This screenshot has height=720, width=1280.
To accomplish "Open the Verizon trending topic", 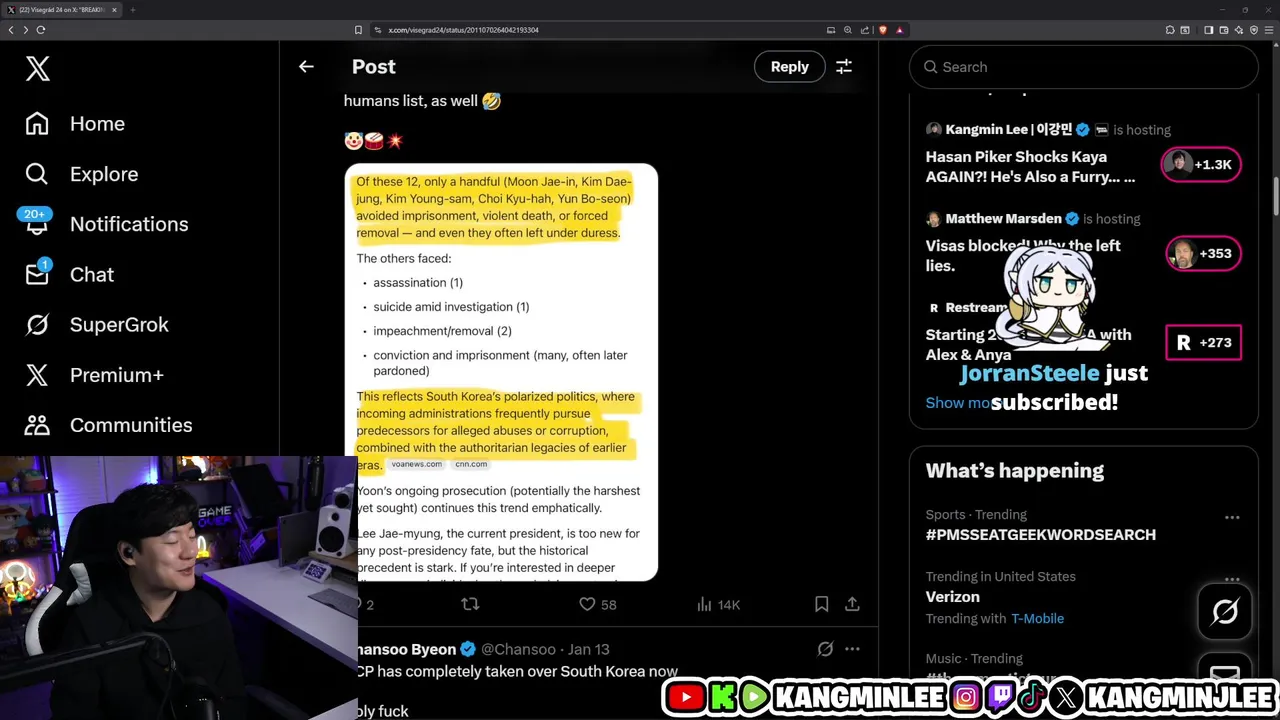I will 952,597.
